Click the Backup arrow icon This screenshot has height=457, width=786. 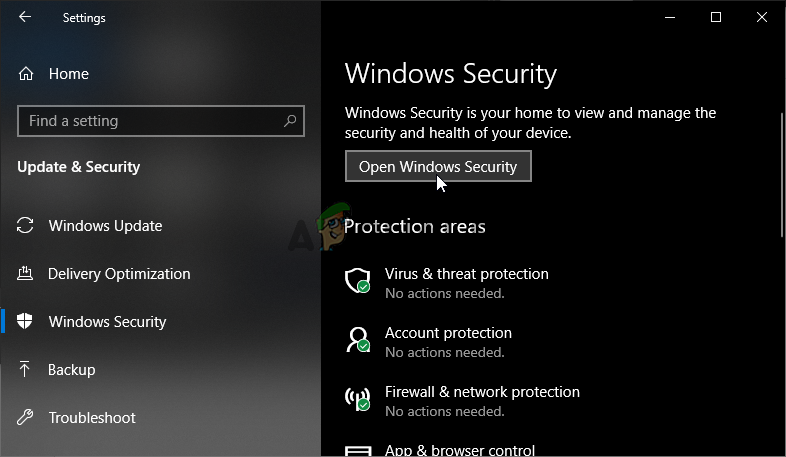(x=26, y=370)
